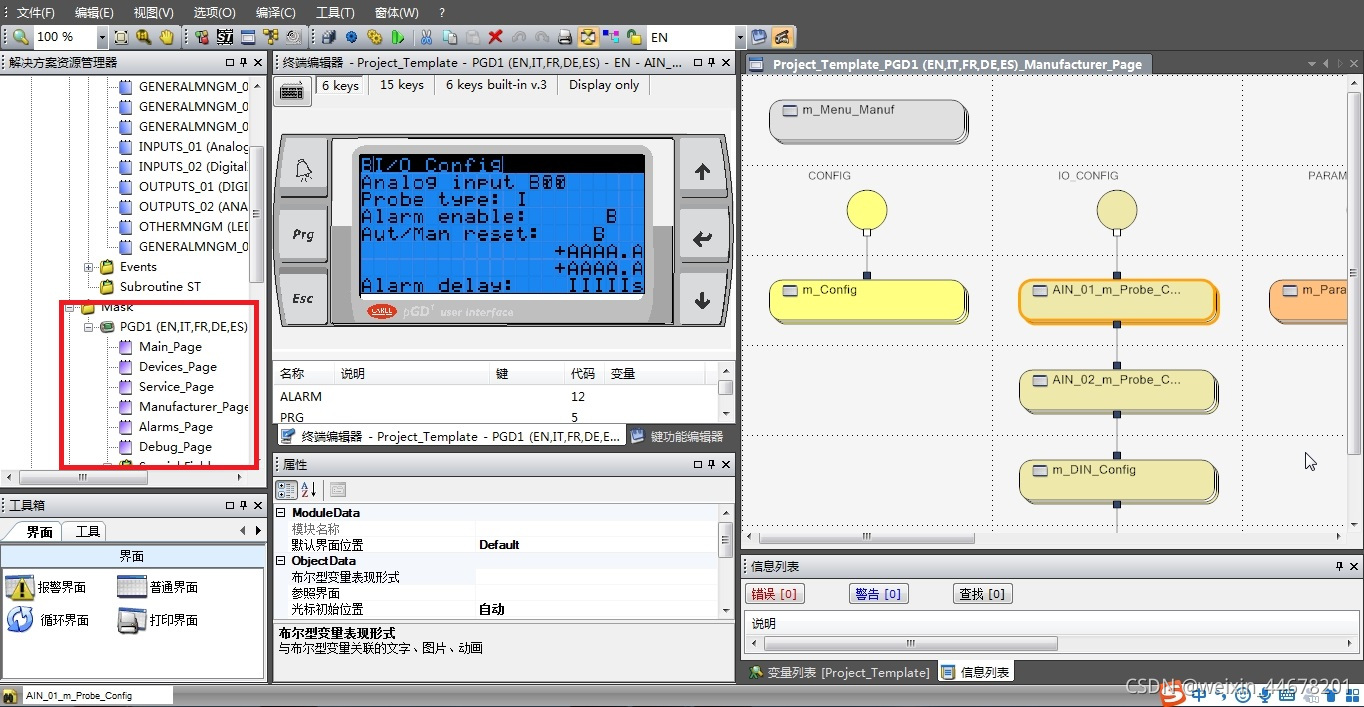Switch to the 15 keys tab
This screenshot has height=707, width=1364.
[400, 85]
